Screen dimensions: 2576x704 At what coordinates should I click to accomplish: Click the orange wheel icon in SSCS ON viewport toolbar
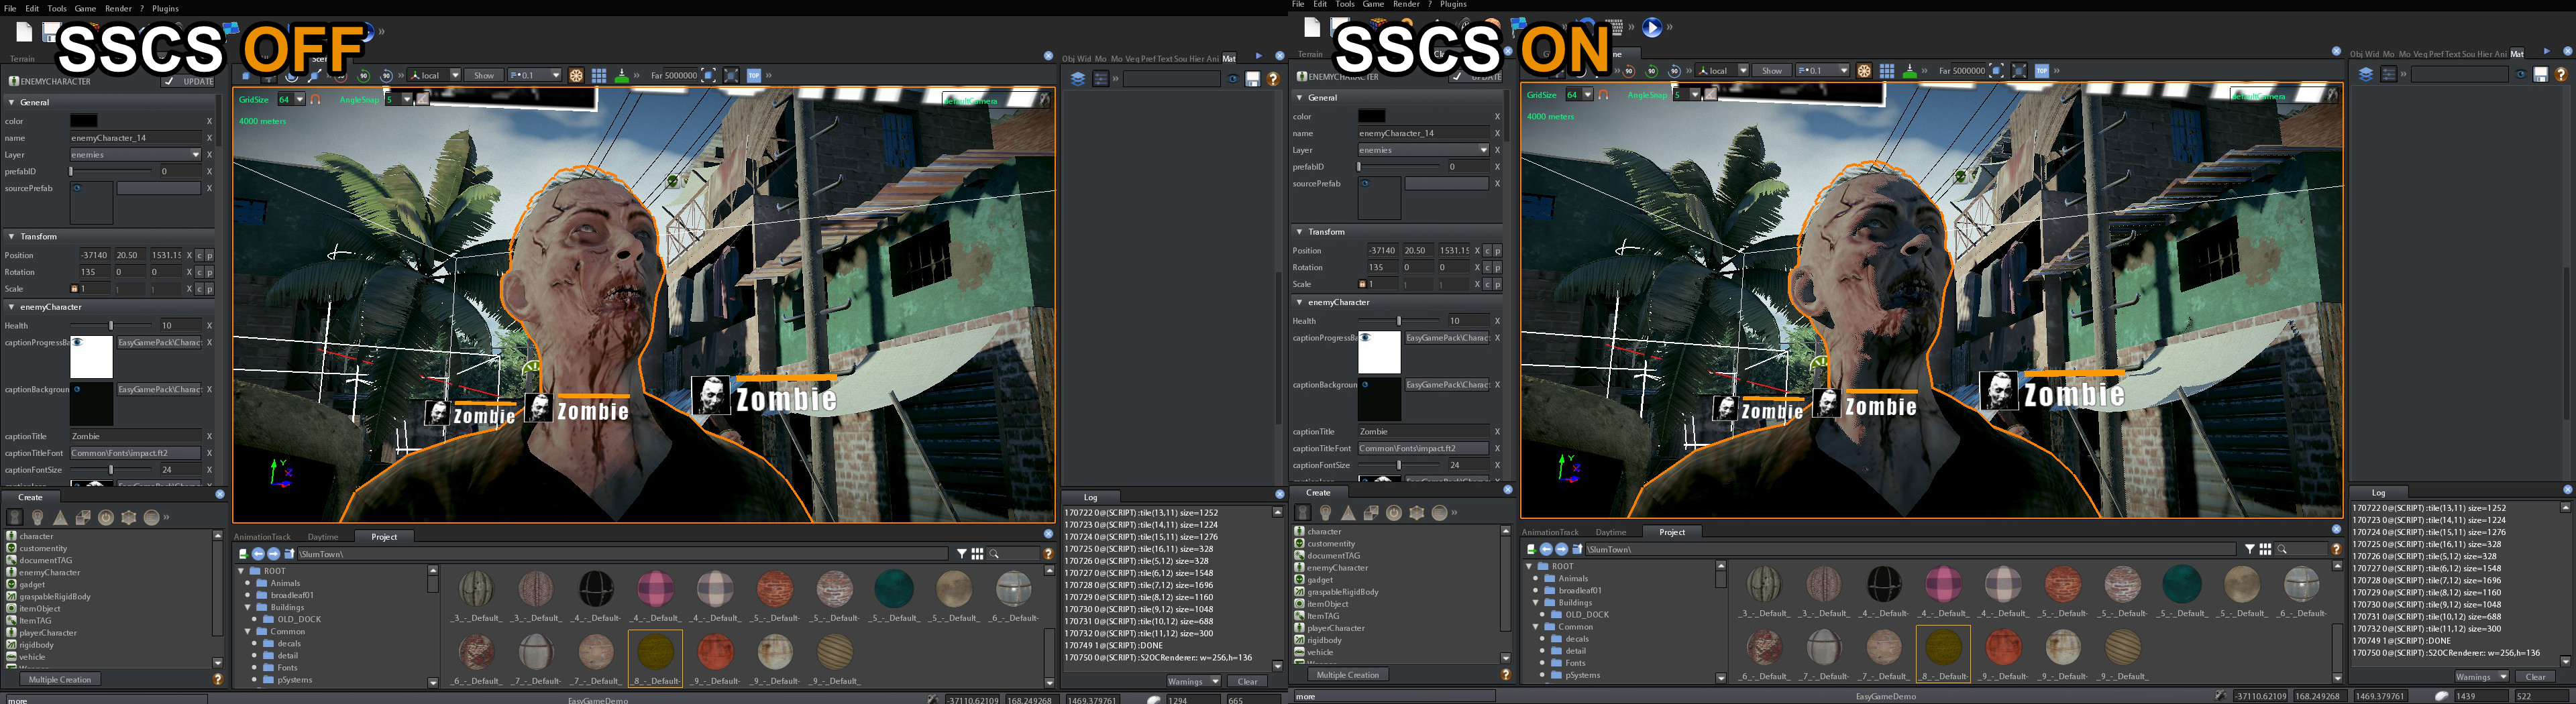(1864, 71)
